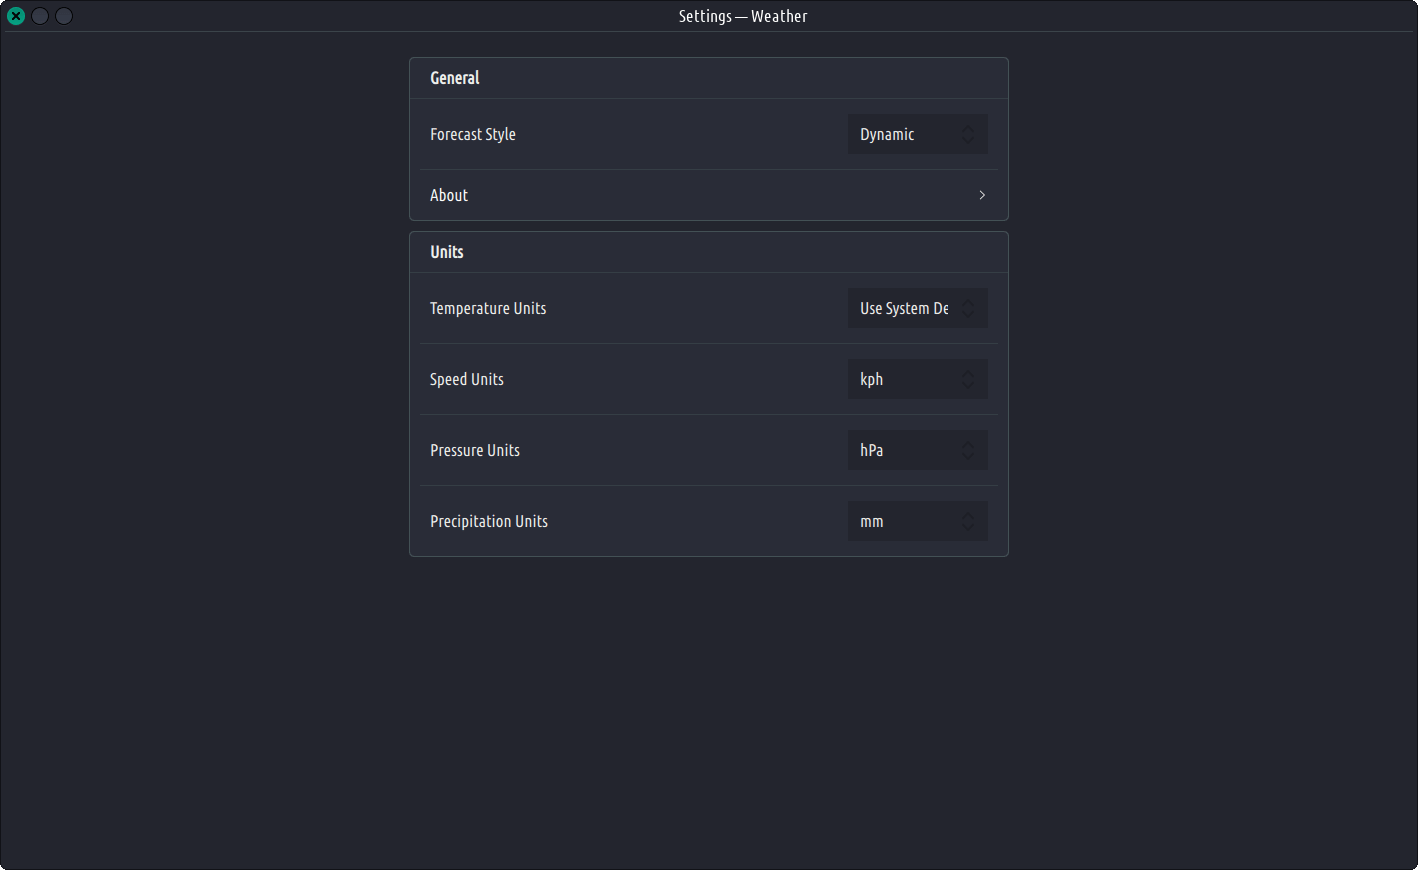The height and width of the screenshot is (870, 1418).
Task: Click the chevron arrow in the About row
Action: click(982, 195)
